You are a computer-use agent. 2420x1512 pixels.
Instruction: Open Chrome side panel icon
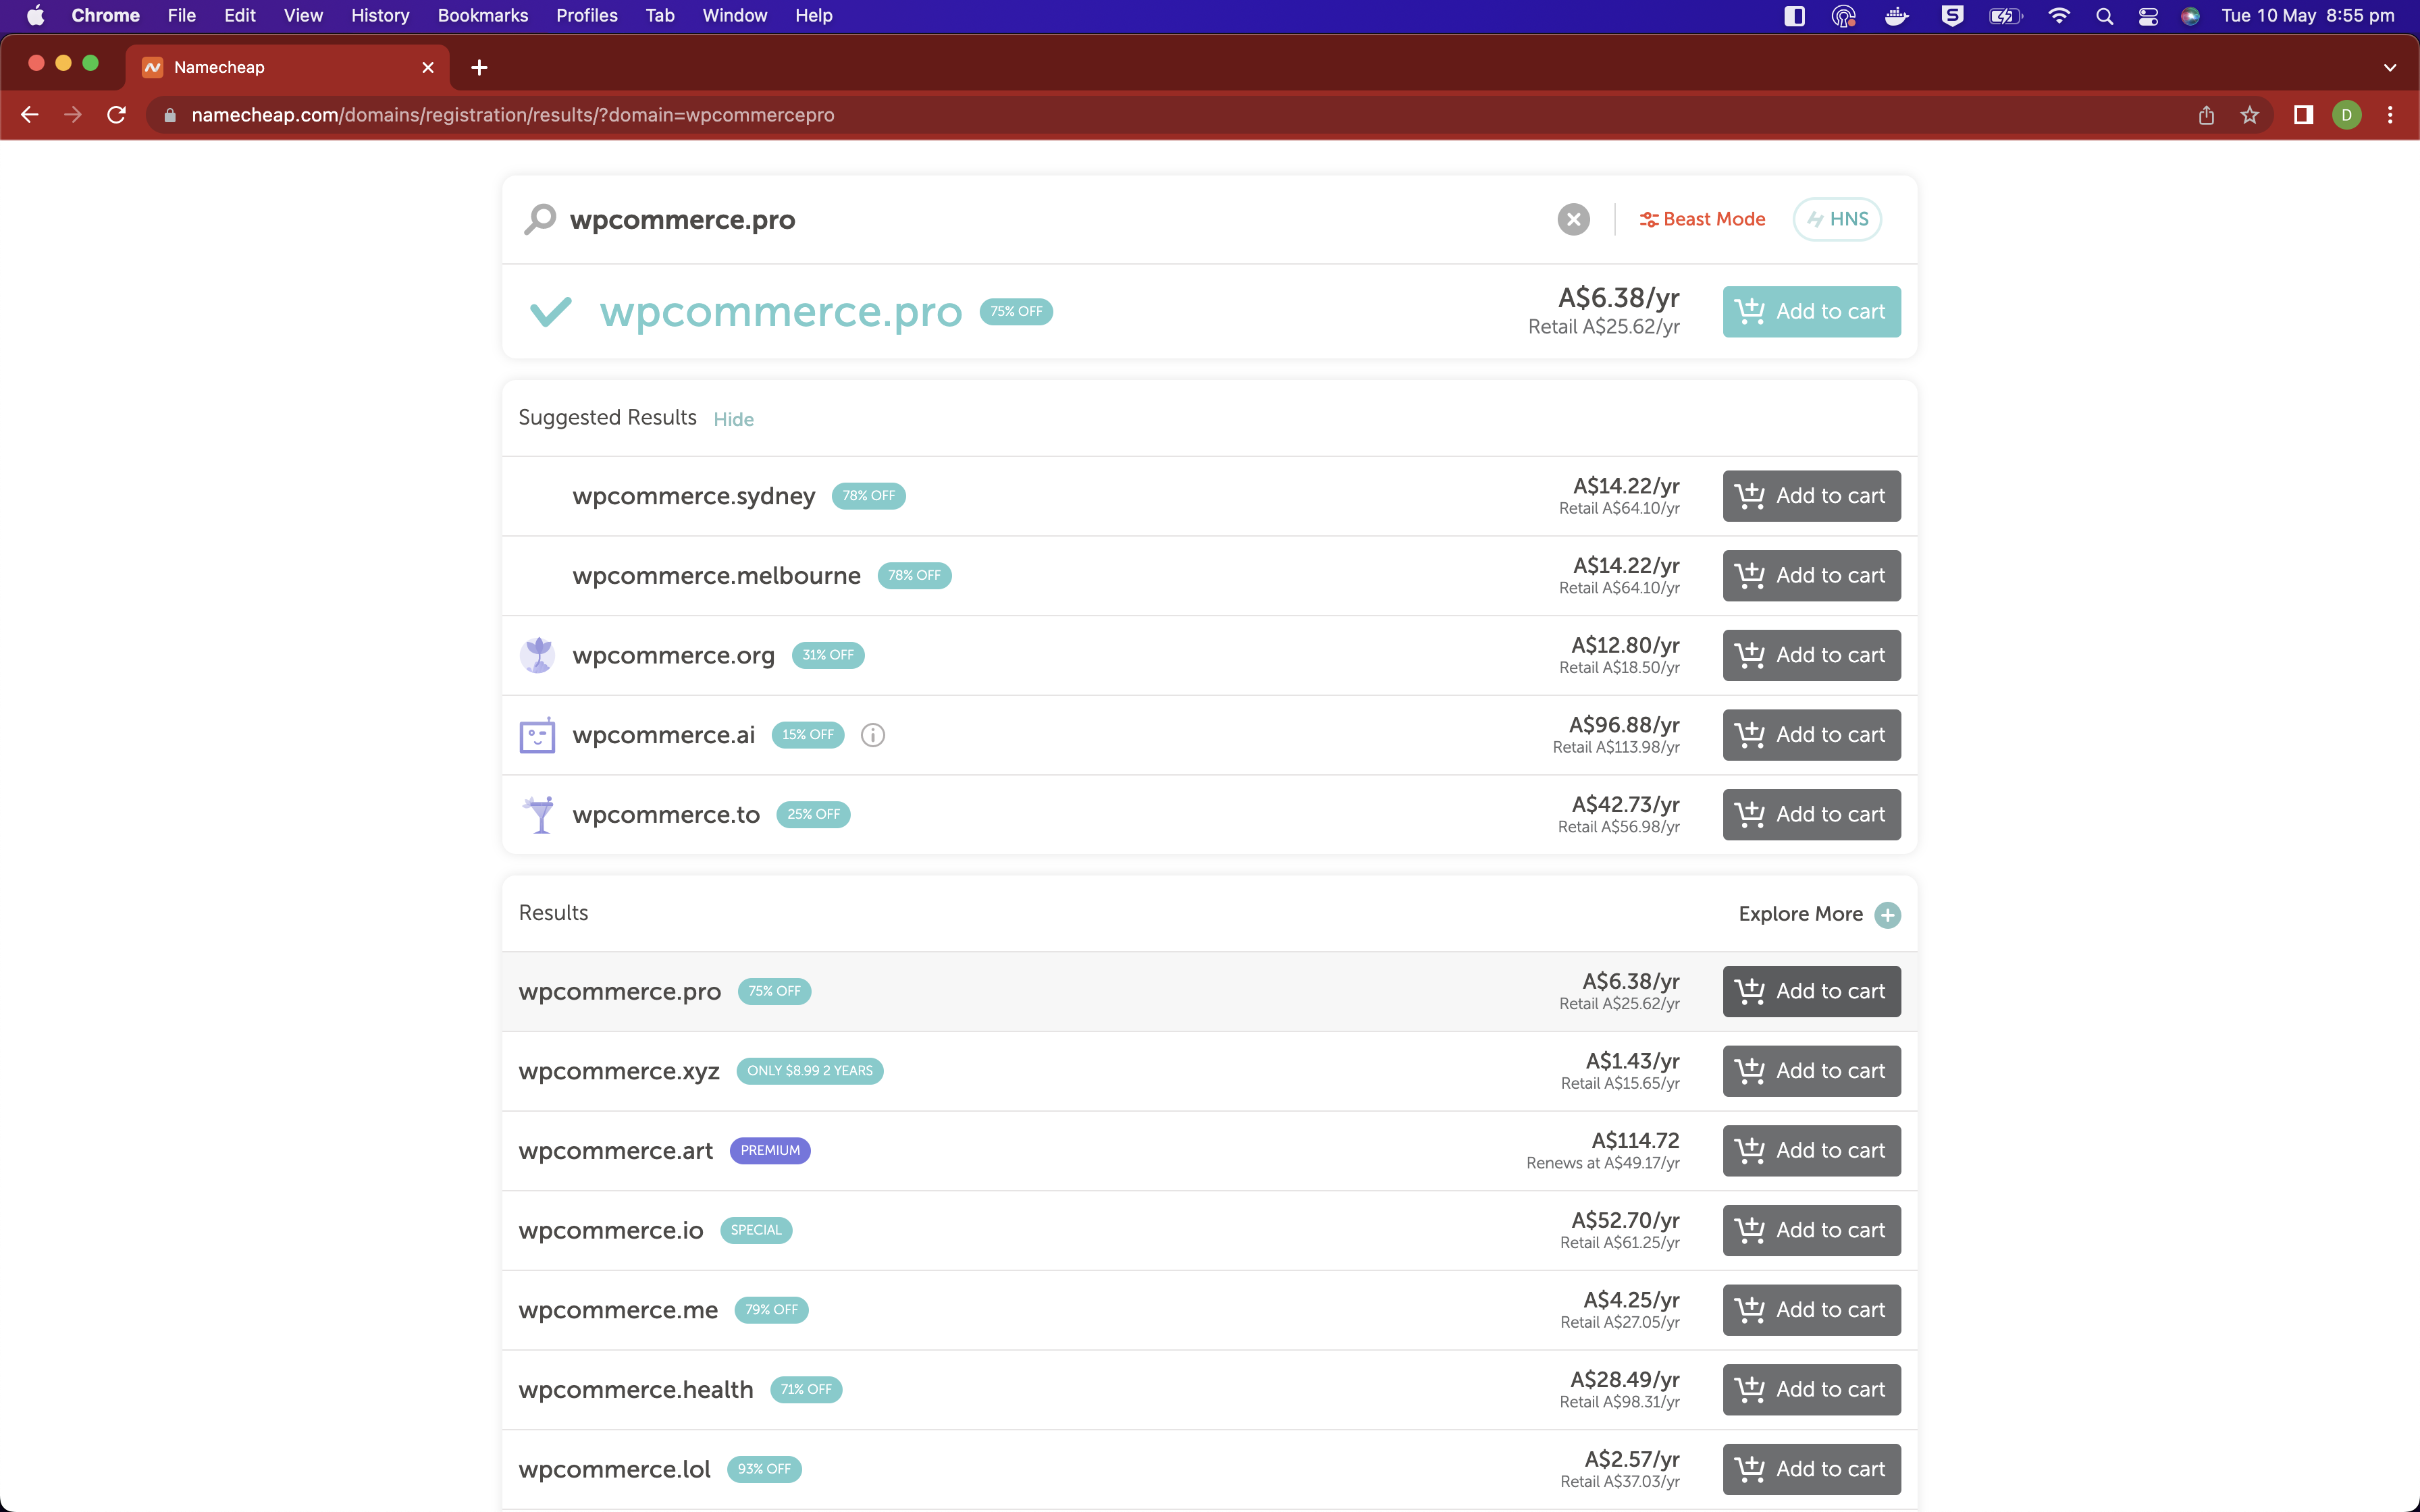[x=2303, y=115]
